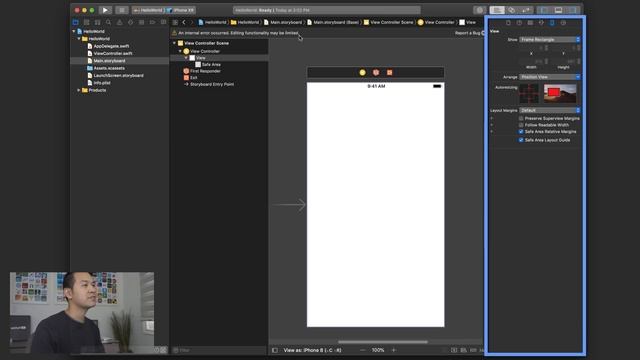This screenshot has height=360, width=640.
Task: Toggle the Navigator pane visibility
Action: click(x=544, y=10)
